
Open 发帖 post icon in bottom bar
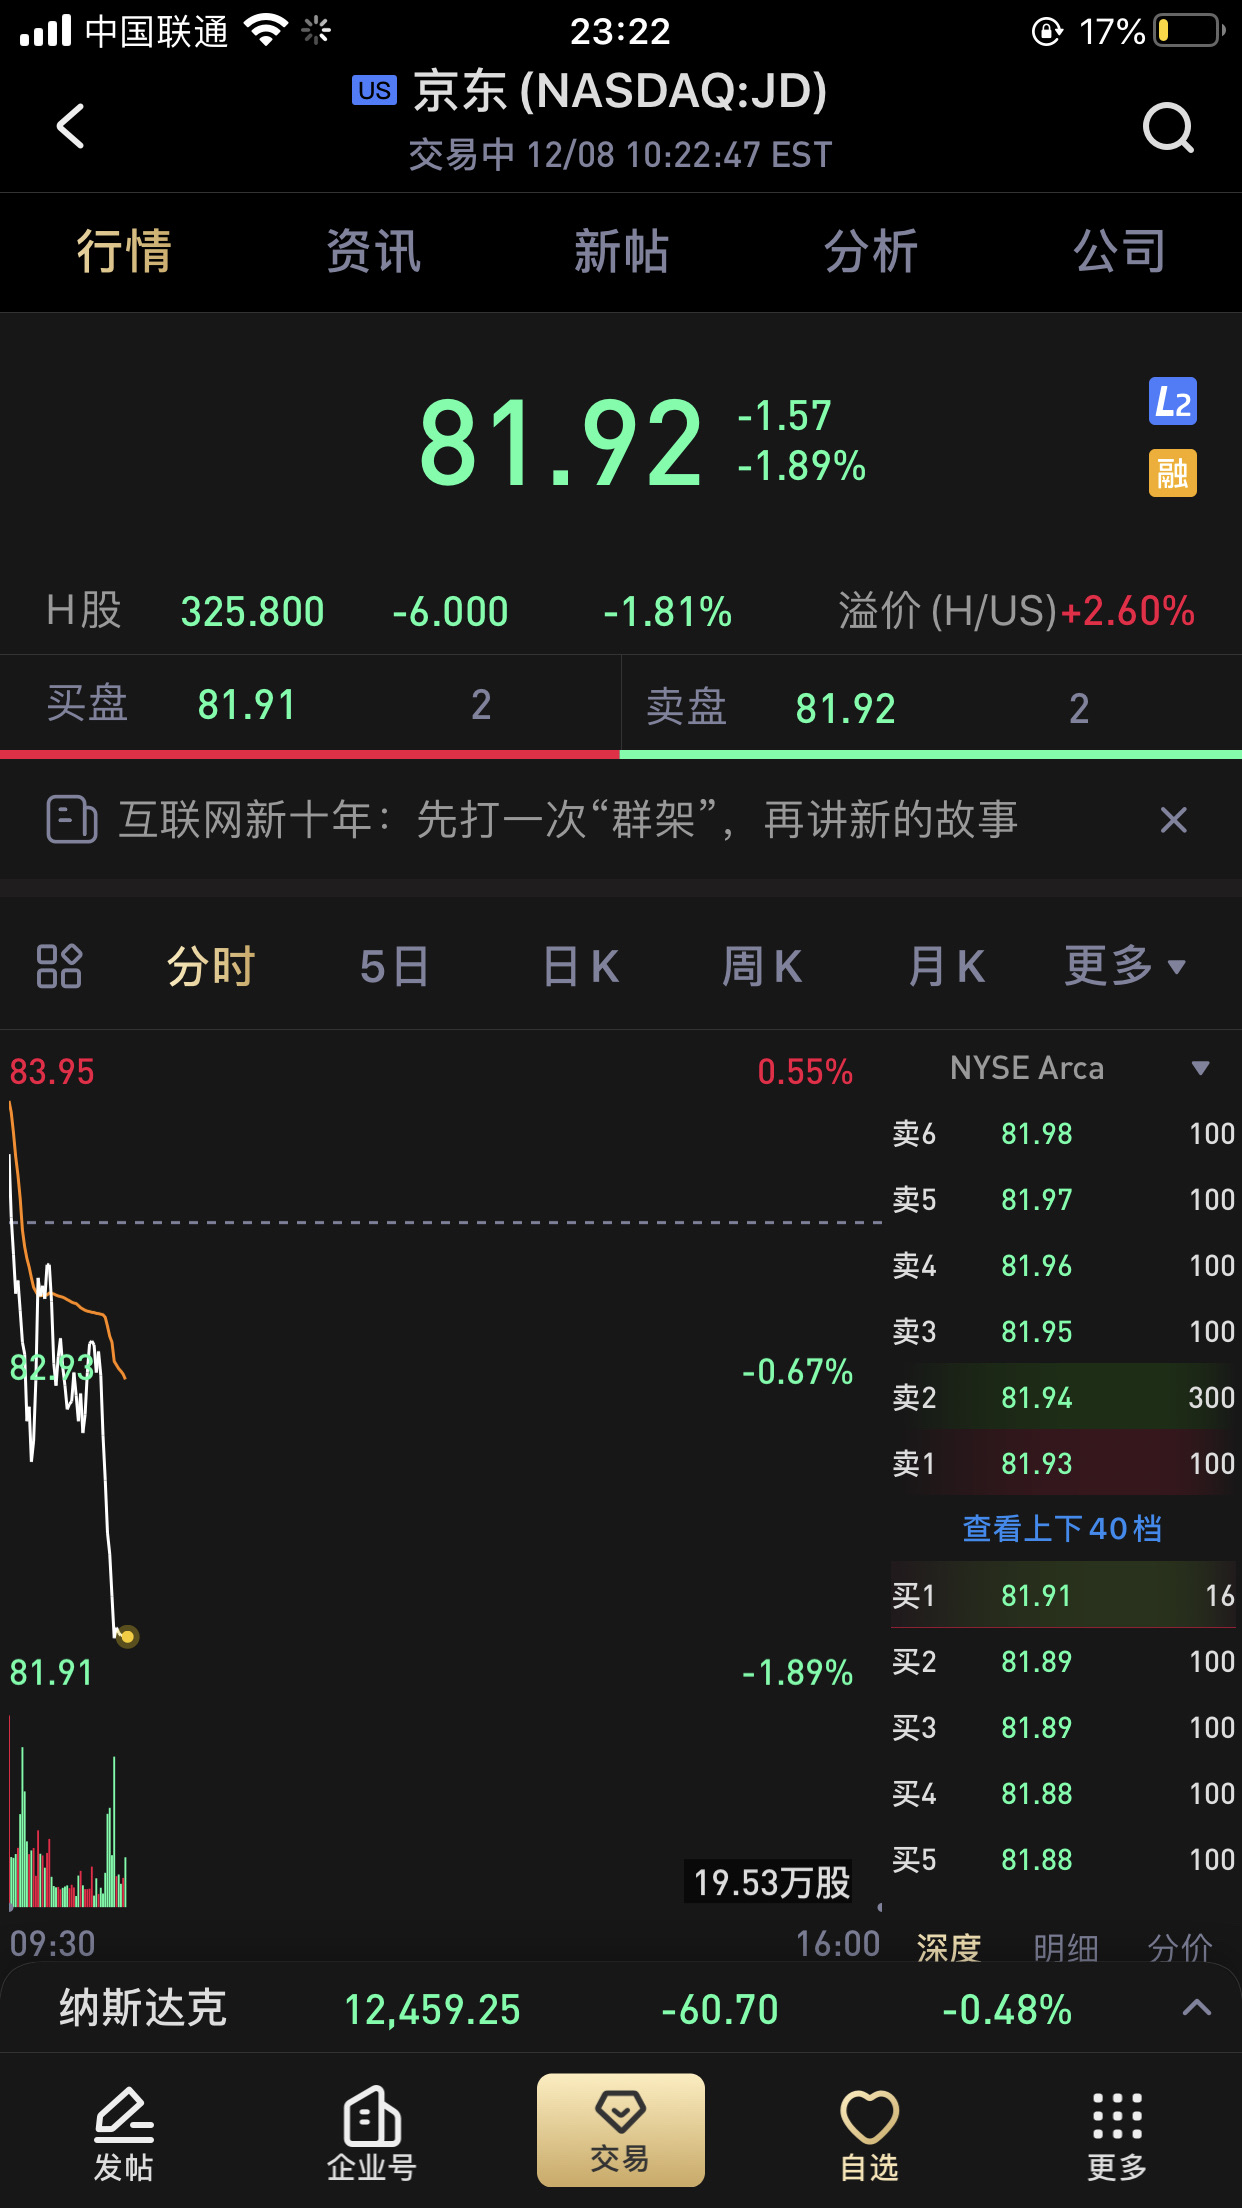tap(124, 2134)
